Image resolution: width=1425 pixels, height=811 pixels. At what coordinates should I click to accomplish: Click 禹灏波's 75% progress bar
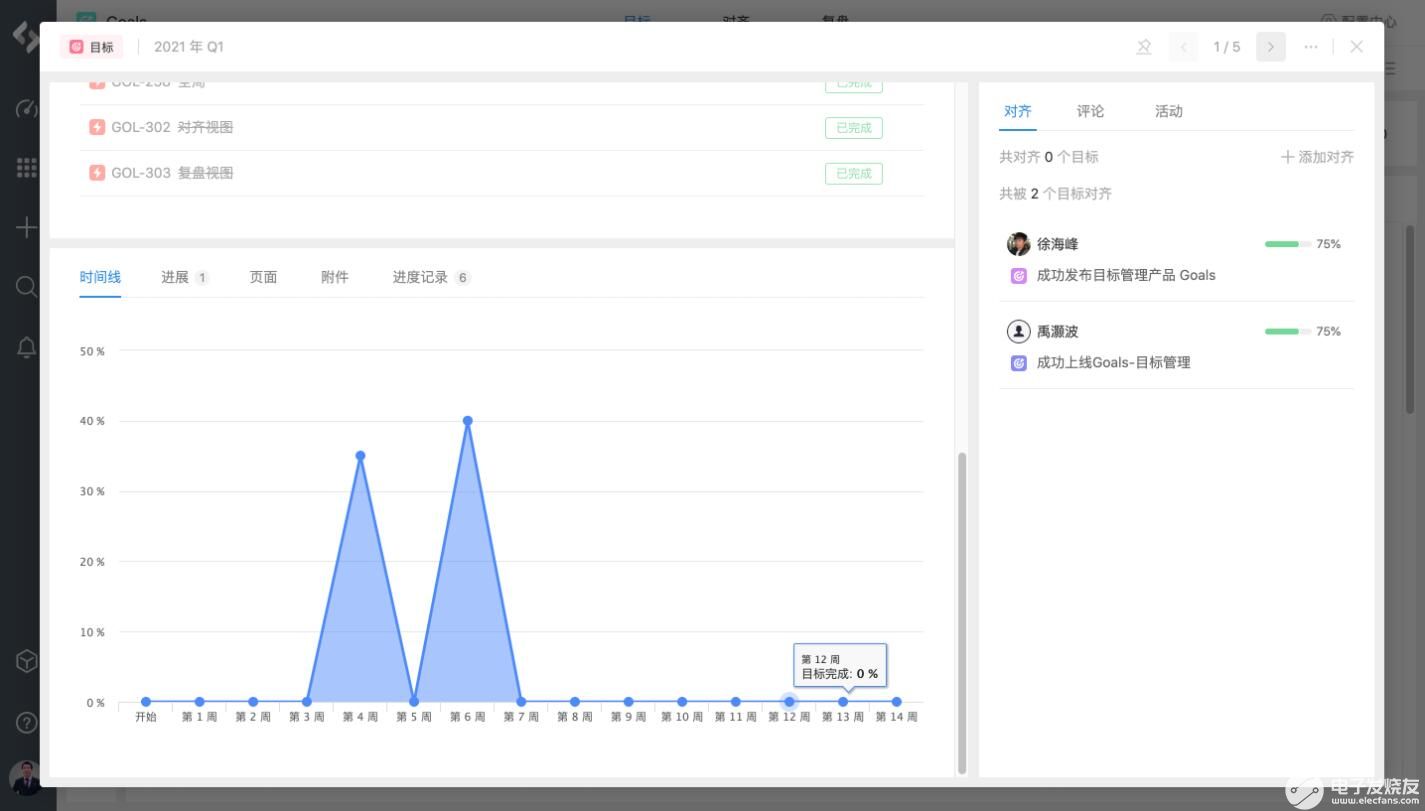(x=1288, y=331)
